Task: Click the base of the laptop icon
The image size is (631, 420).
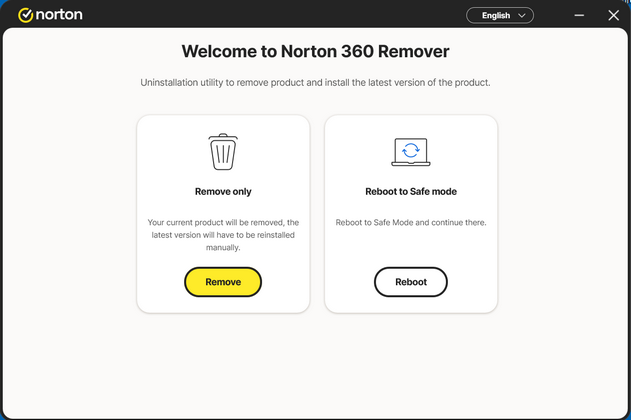Action: [410, 164]
